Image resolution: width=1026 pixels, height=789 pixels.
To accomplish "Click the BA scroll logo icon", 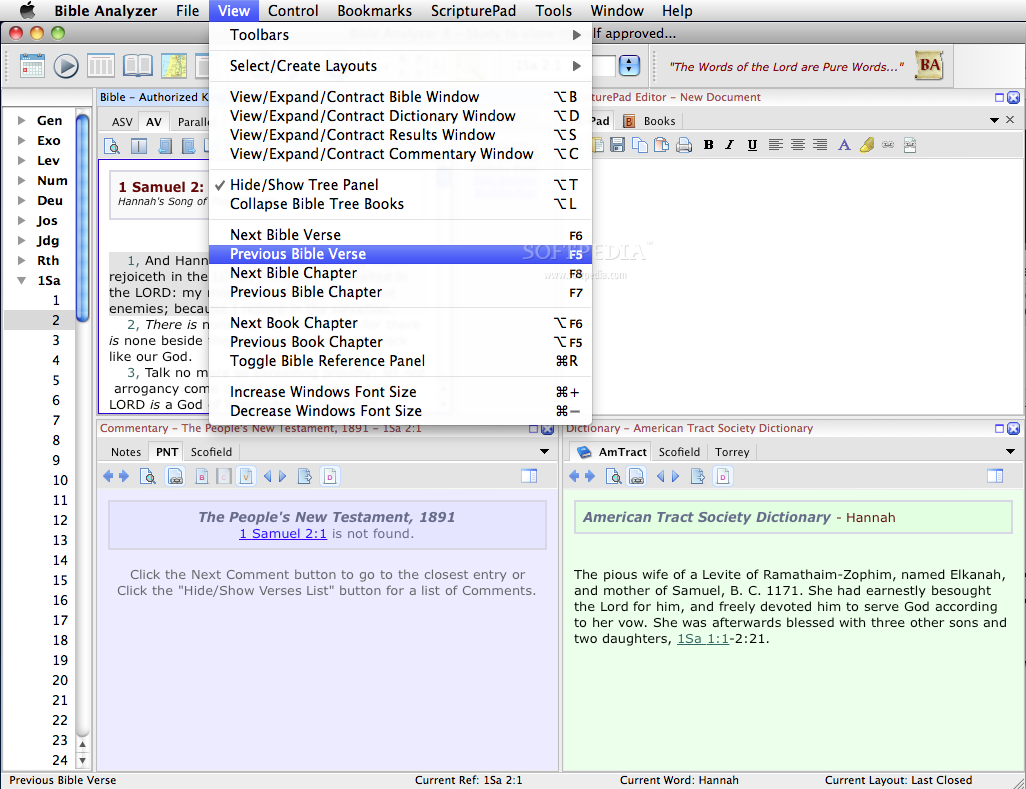I will (x=929, y=65).
